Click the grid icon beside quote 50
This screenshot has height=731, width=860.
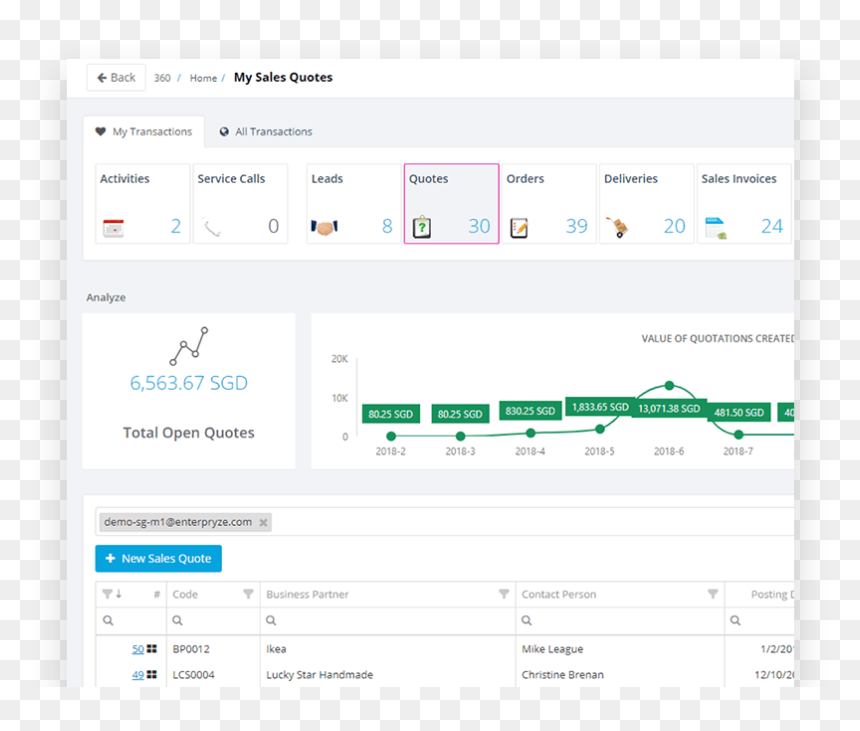[x=152, y=649]
